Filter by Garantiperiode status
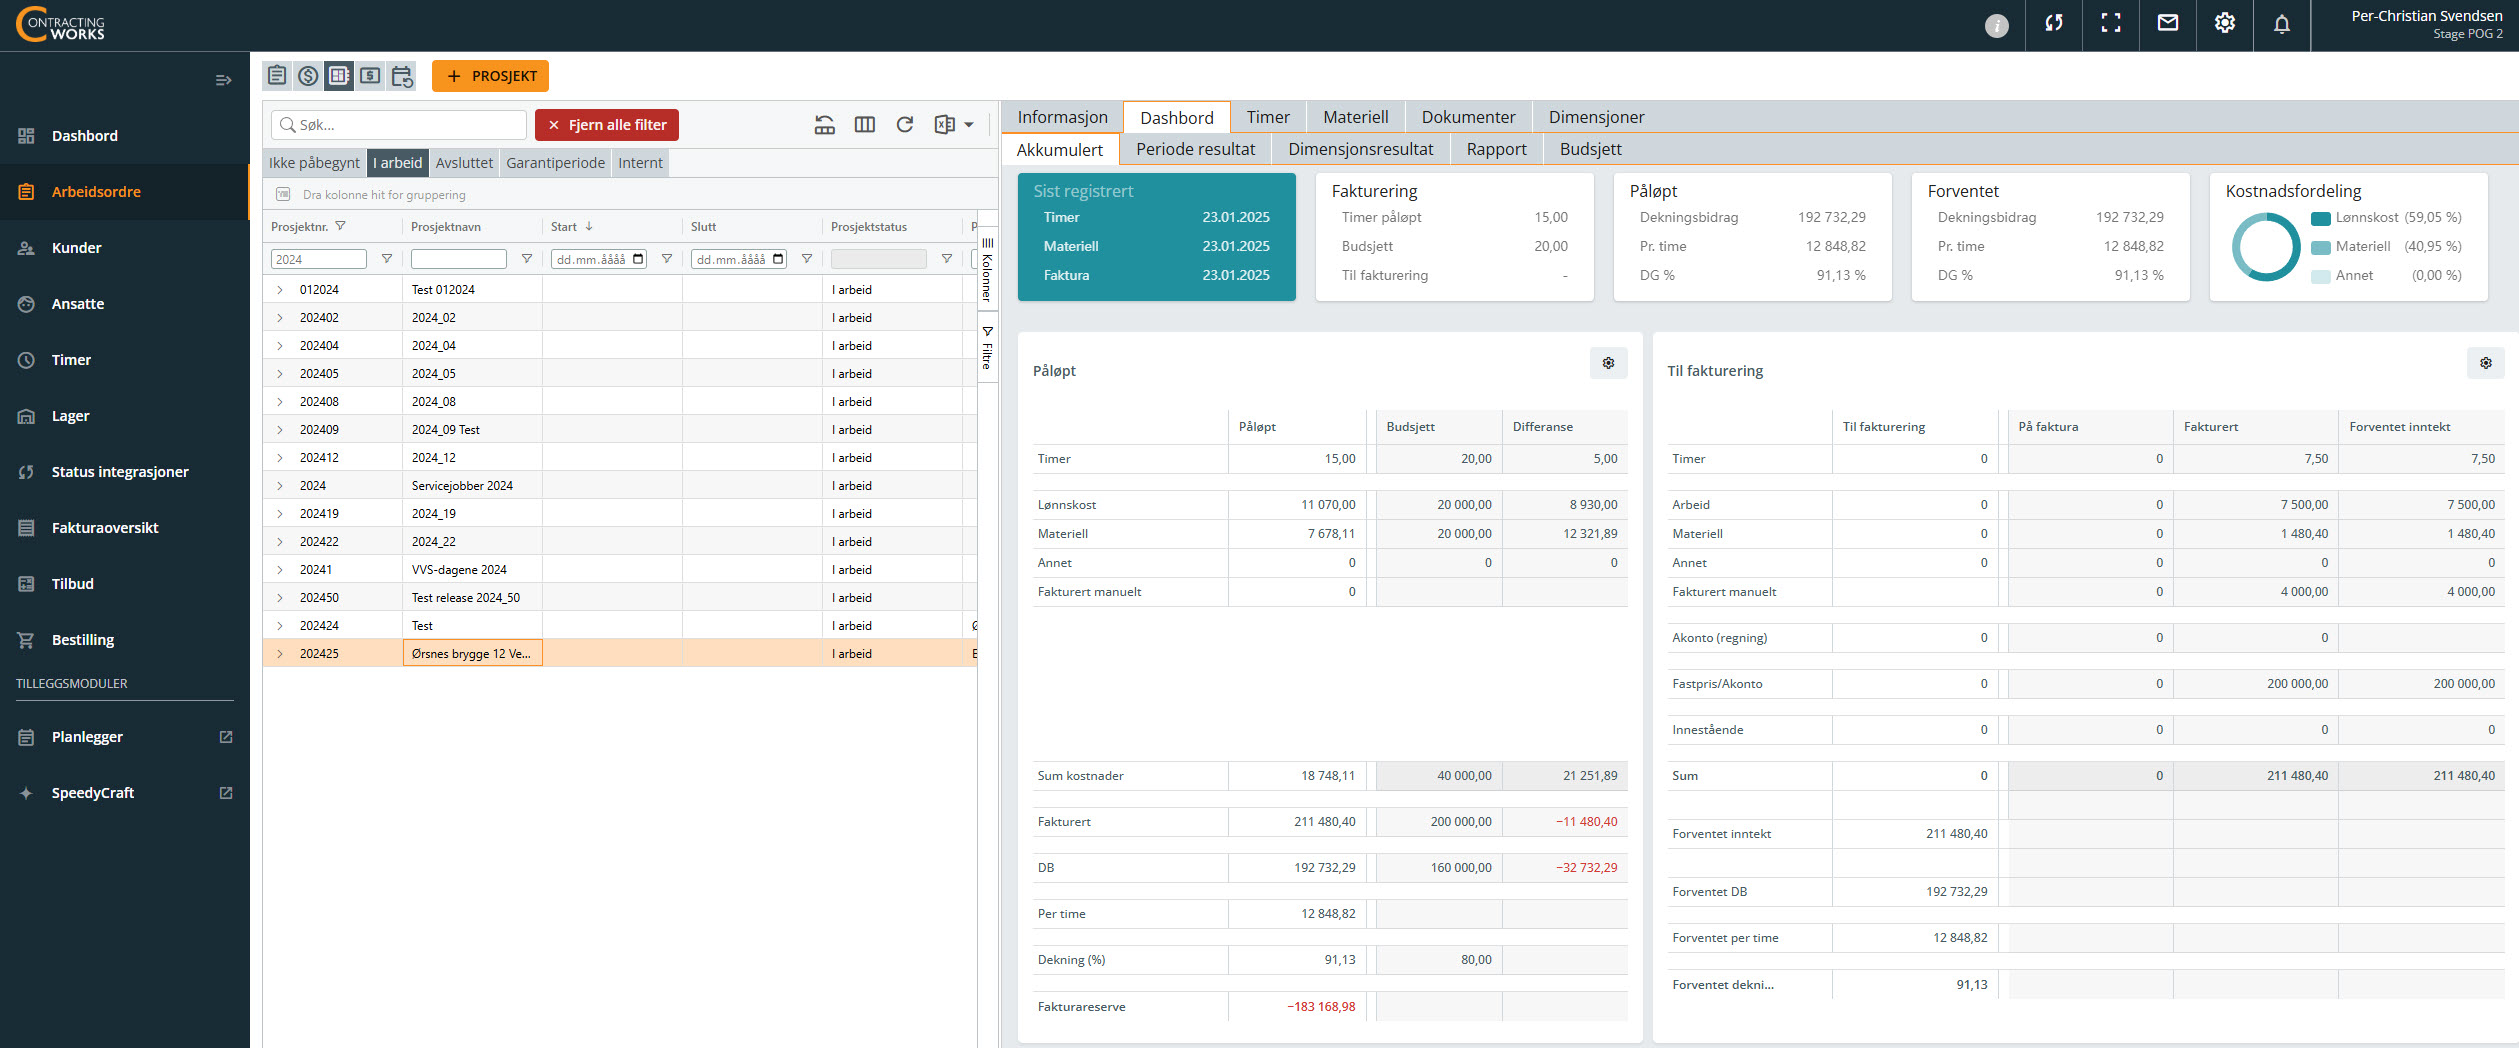The width and height of the screenshot is (2519, 1048). click(555, 163)
